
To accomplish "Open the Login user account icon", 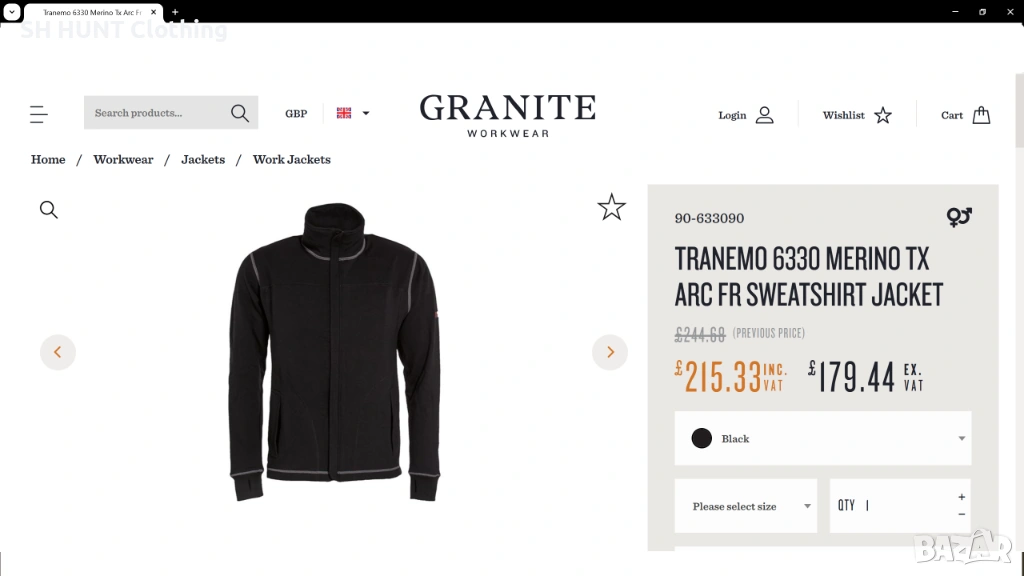I will pos(764,115).
